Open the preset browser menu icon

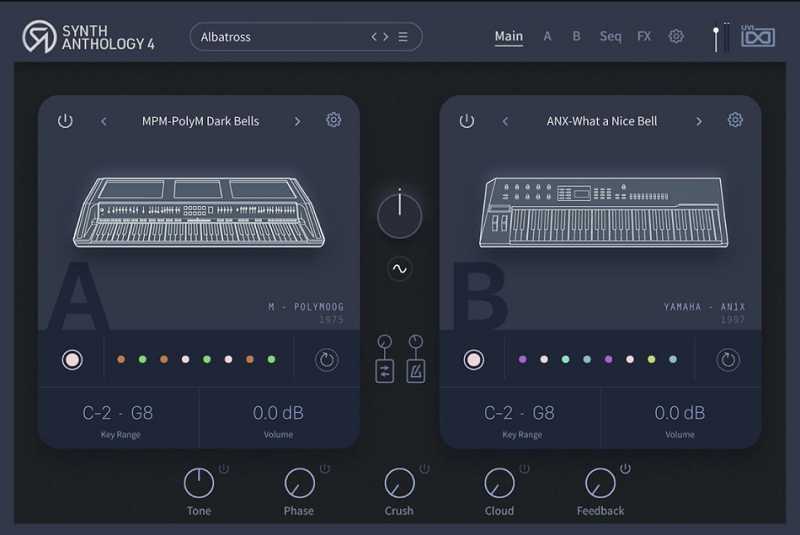403,37
